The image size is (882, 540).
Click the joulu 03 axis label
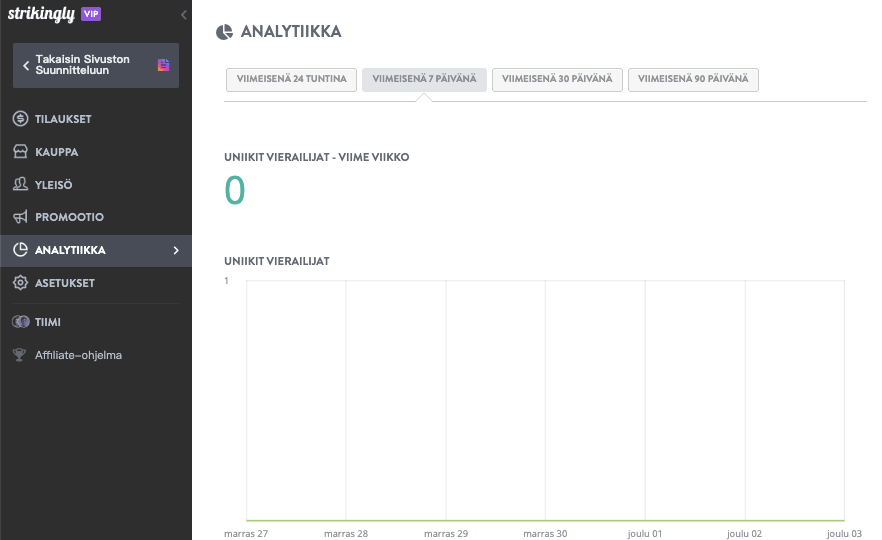click(x=844, y=534)
